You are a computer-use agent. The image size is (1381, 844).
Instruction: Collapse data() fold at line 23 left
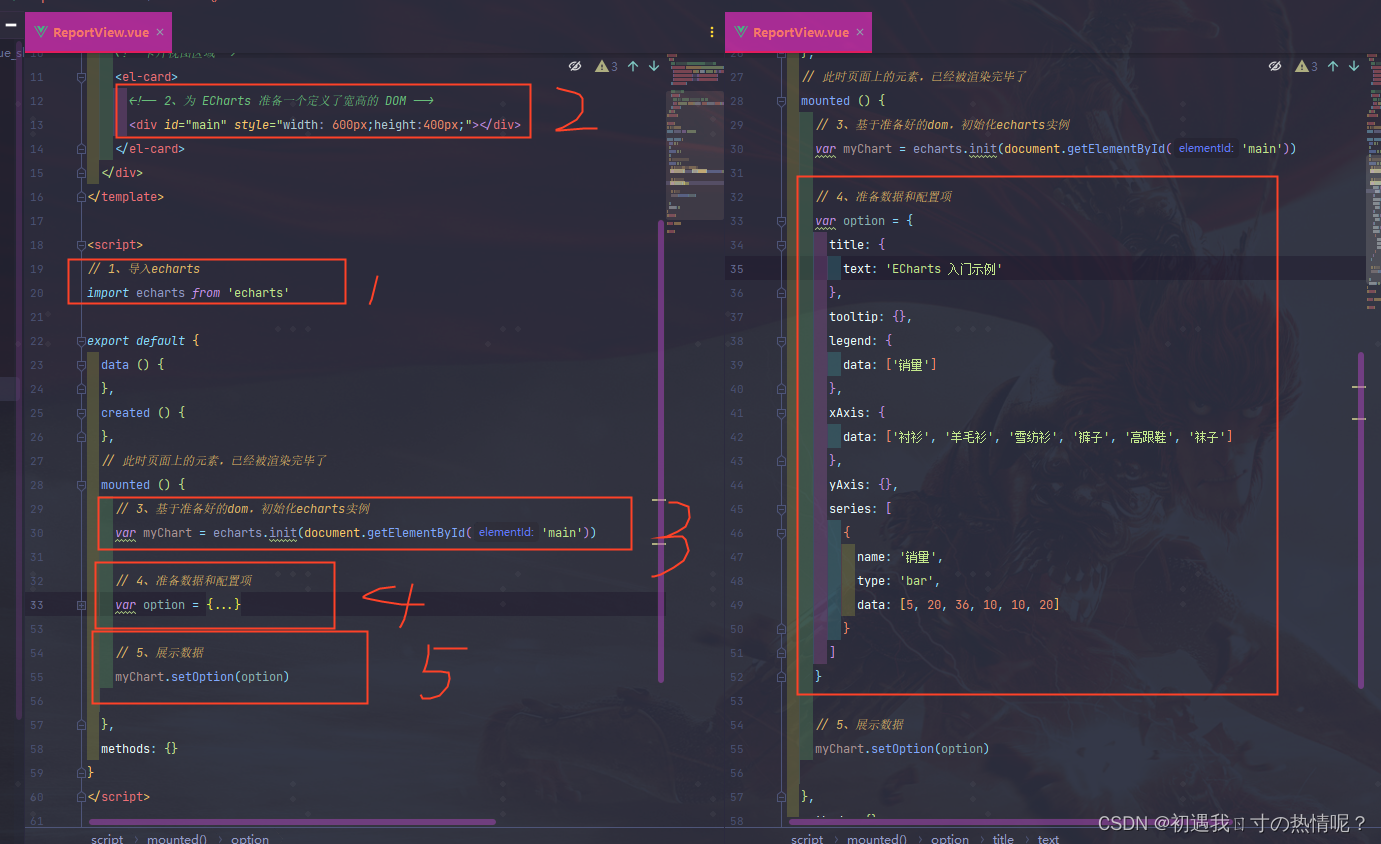(81, 365)
